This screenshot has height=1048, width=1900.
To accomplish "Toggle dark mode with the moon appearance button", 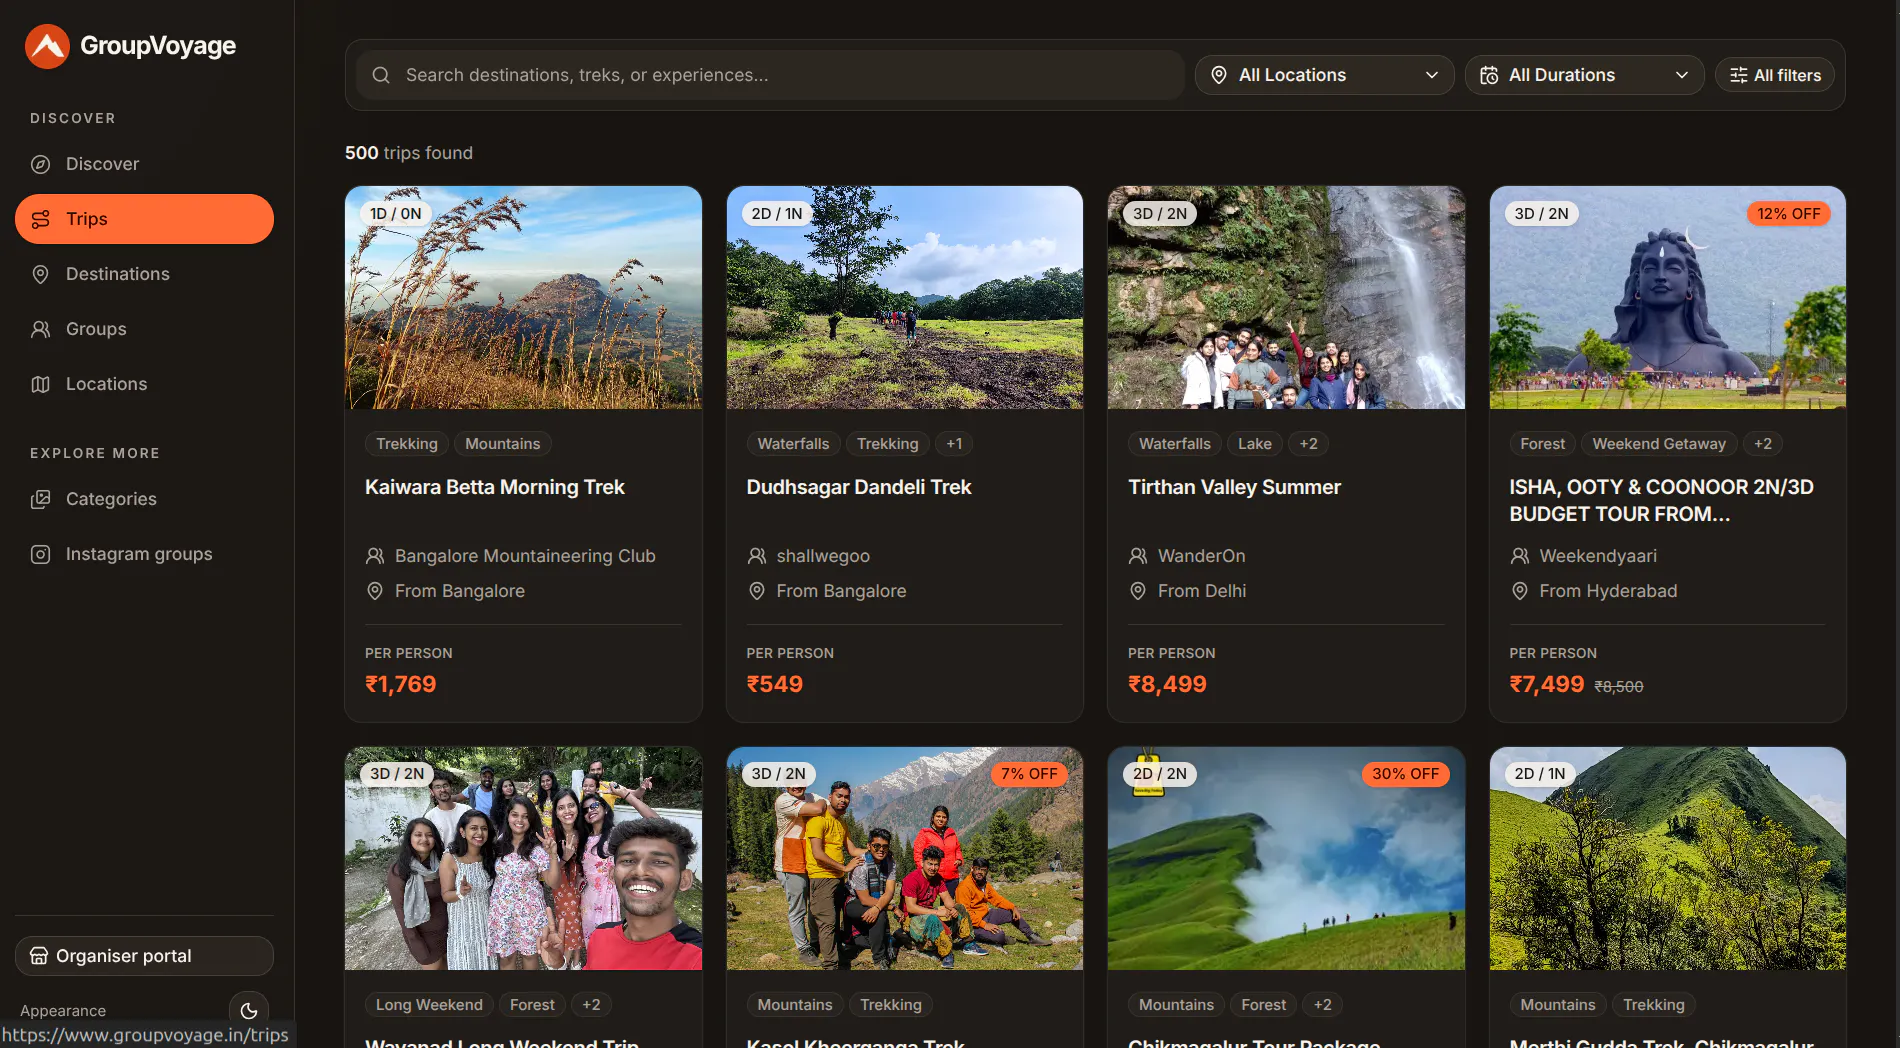I will [x=249, y=1011].
